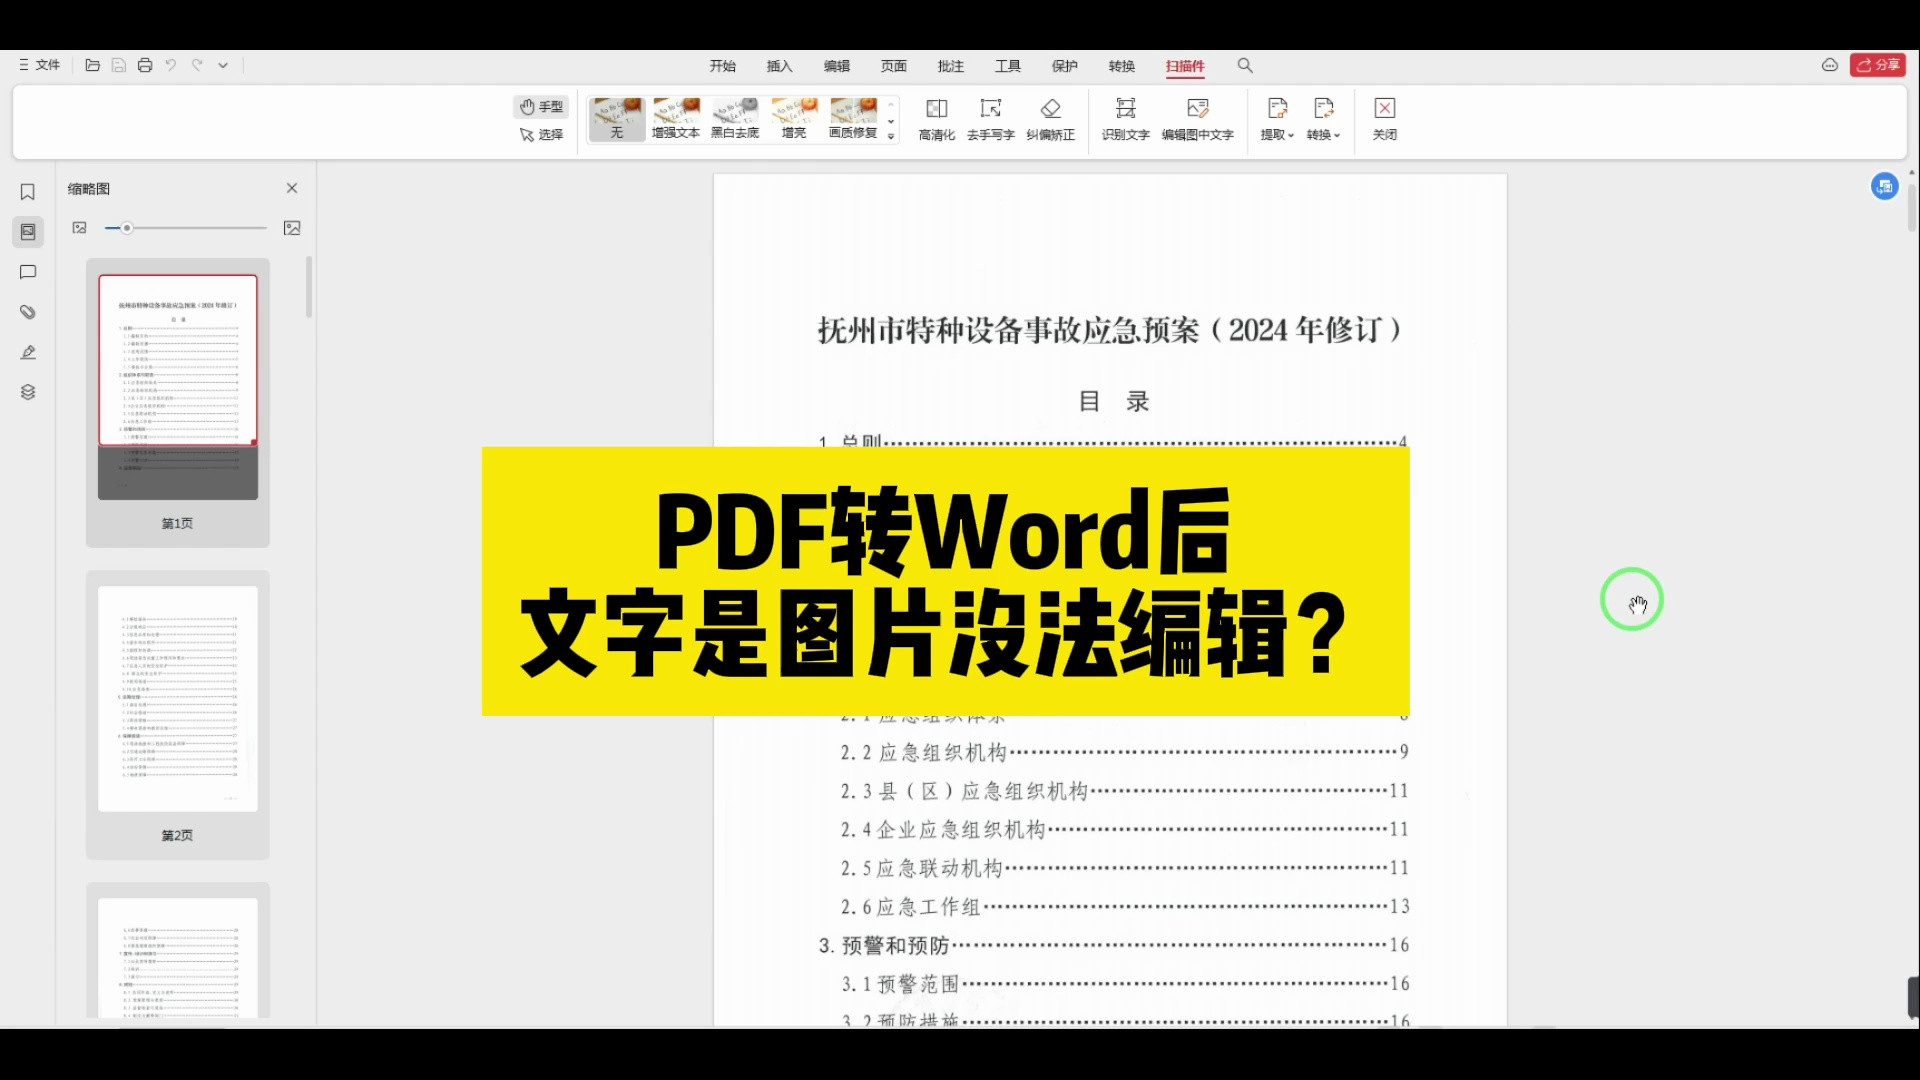
Task: Click the thumbnail panel scrollbar
Action: coord(309,288)
